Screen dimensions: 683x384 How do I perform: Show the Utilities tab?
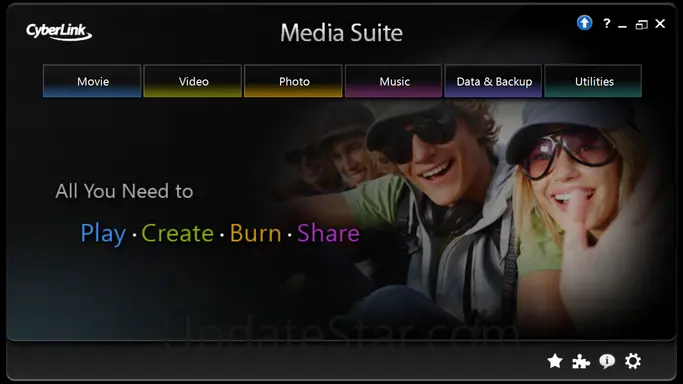(593, 81)
